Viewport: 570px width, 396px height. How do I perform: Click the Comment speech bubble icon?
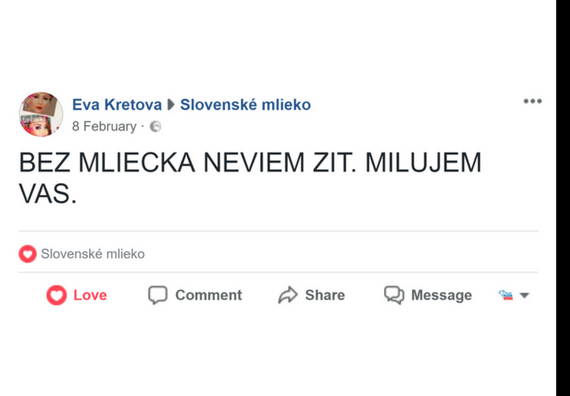[158, 295]
